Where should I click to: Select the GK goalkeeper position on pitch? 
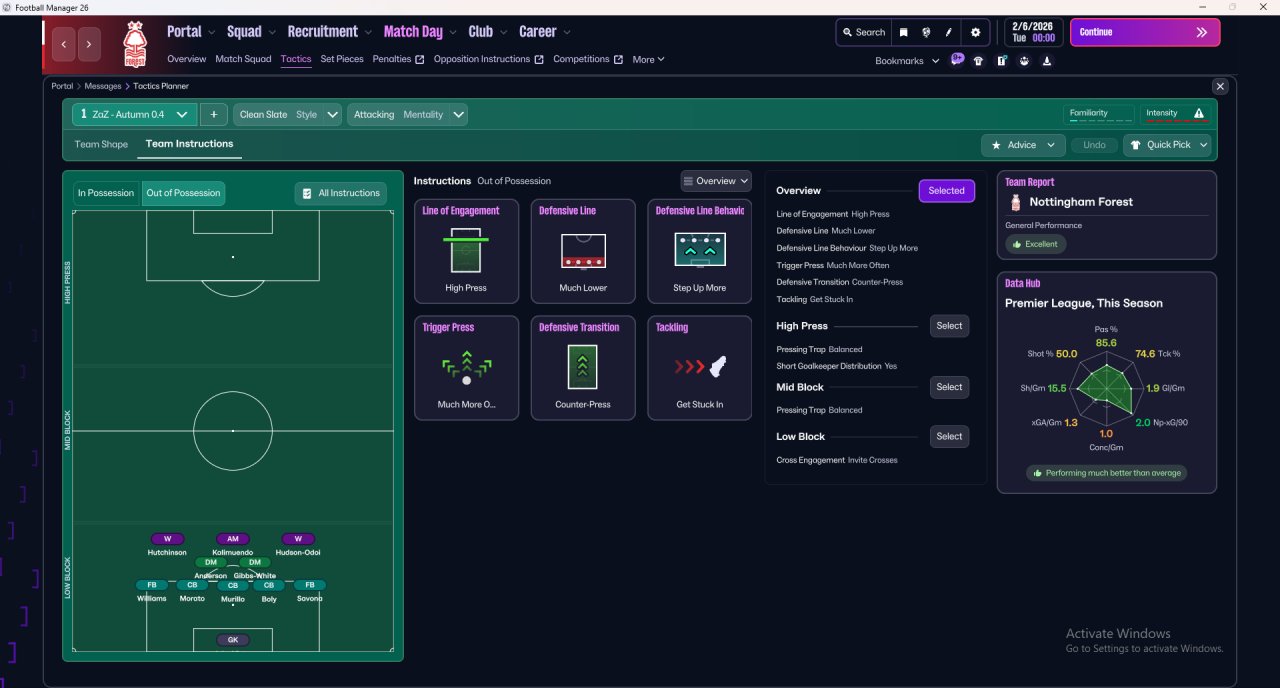(233, 640)
